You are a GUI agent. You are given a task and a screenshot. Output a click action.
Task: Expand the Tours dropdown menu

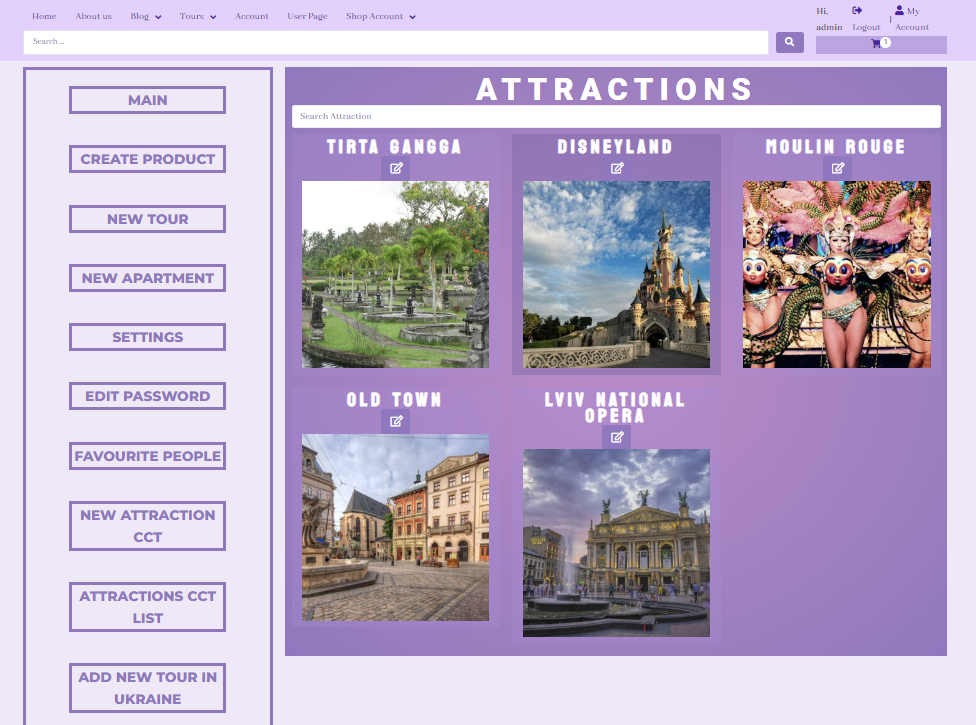198,17
